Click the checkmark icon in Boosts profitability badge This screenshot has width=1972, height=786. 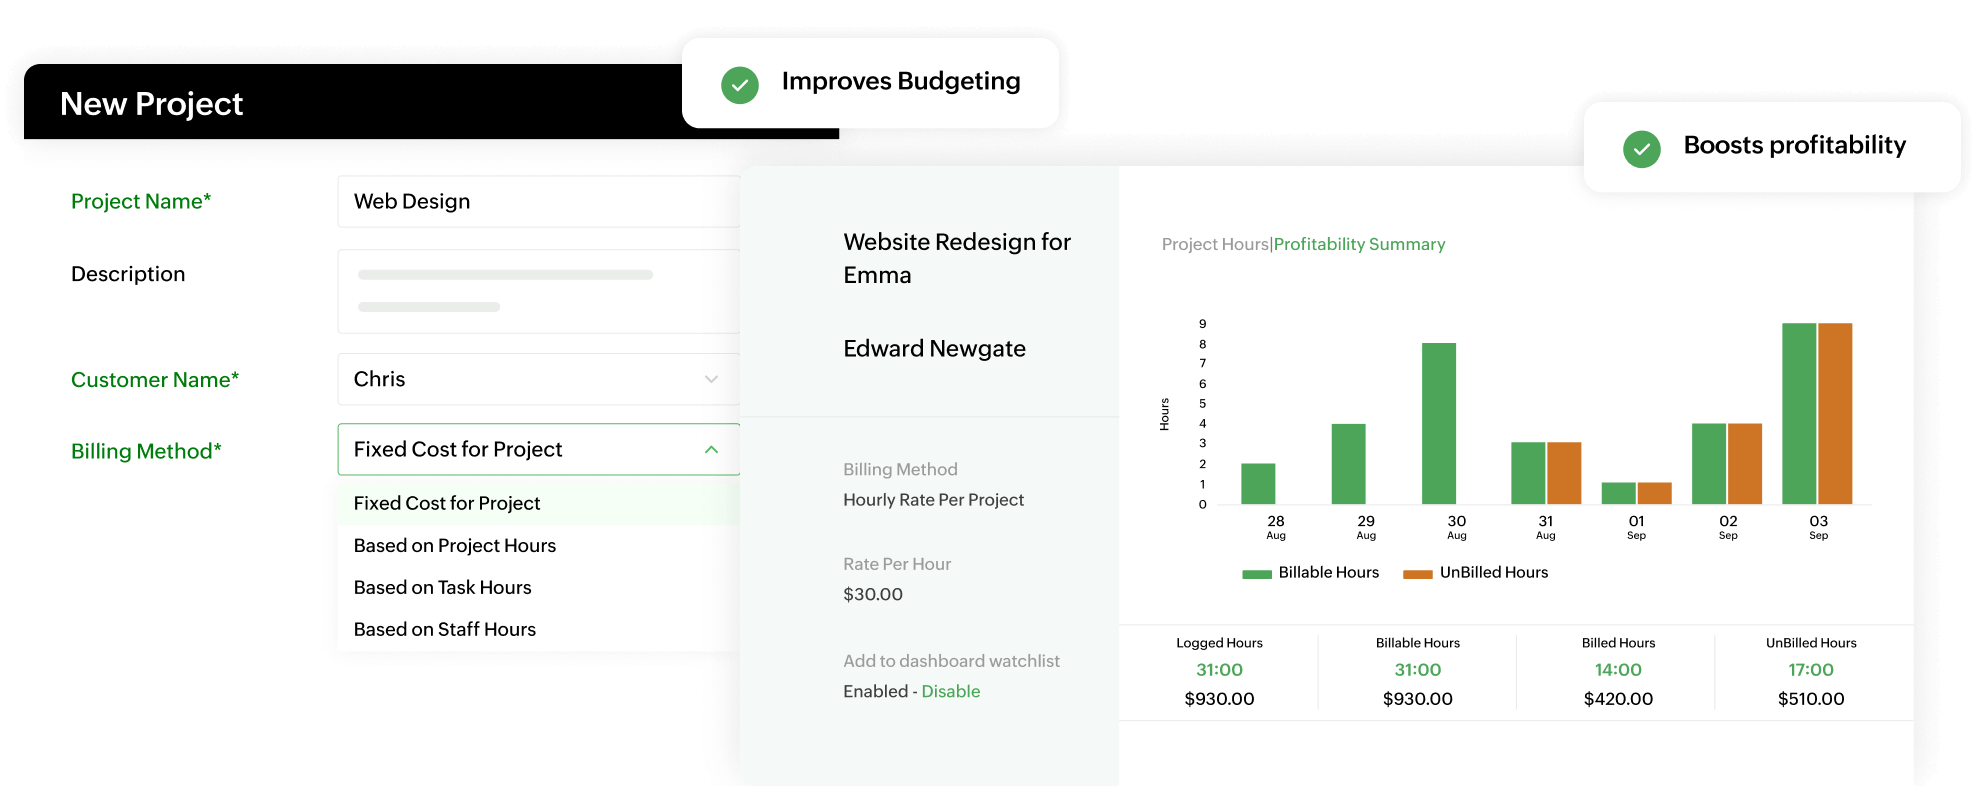[x=1641, y=149]
